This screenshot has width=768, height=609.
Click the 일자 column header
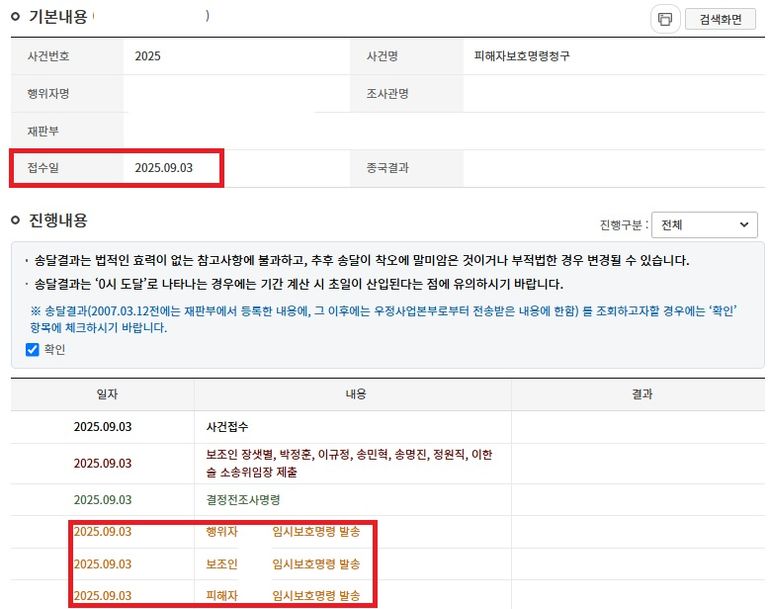[102, 395]
